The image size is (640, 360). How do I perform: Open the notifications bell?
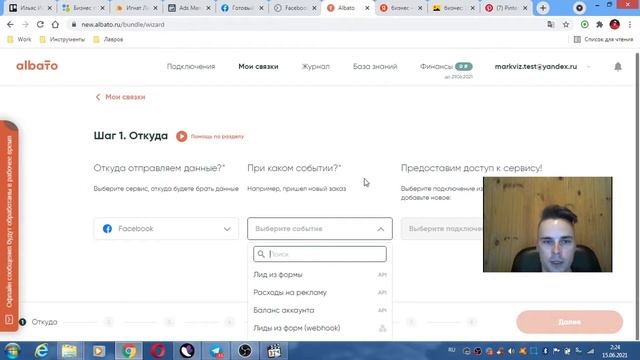point(618,67)
